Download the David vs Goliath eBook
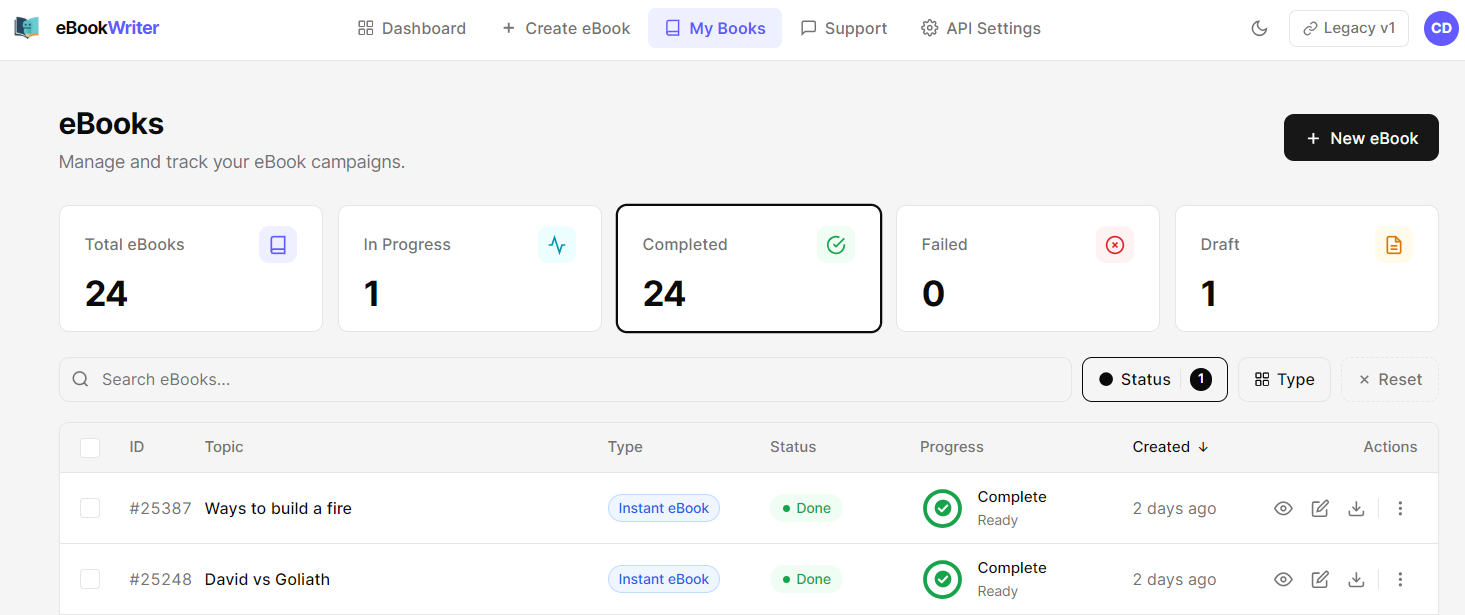This screenshot has height=615, width=1465. (1356, 579)
